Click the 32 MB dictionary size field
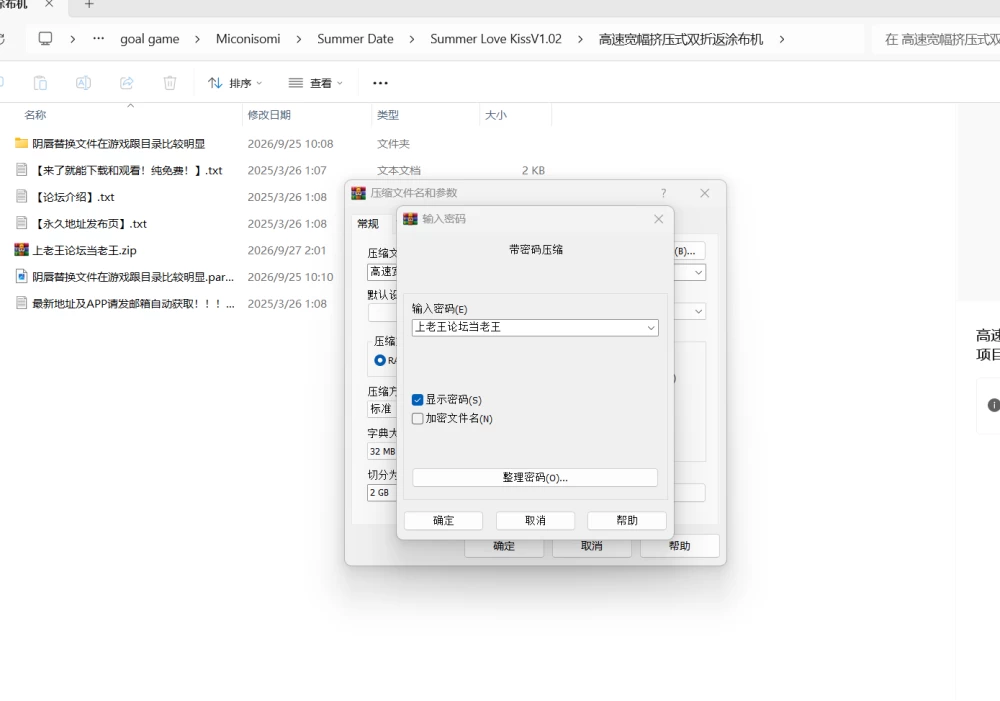The height and width of the screenshot is (701, 1000). (x=382, y=451)
